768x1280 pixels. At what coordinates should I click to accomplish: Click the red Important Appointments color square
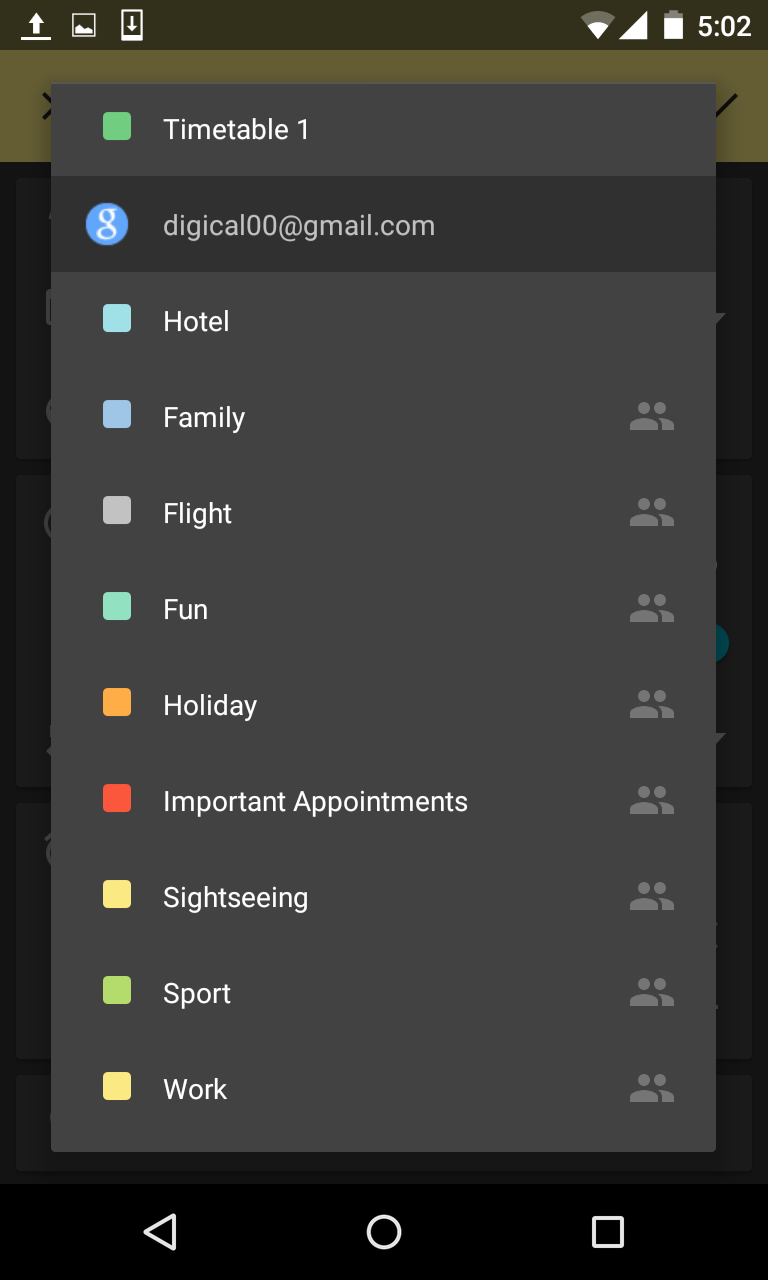coord(117,799)
